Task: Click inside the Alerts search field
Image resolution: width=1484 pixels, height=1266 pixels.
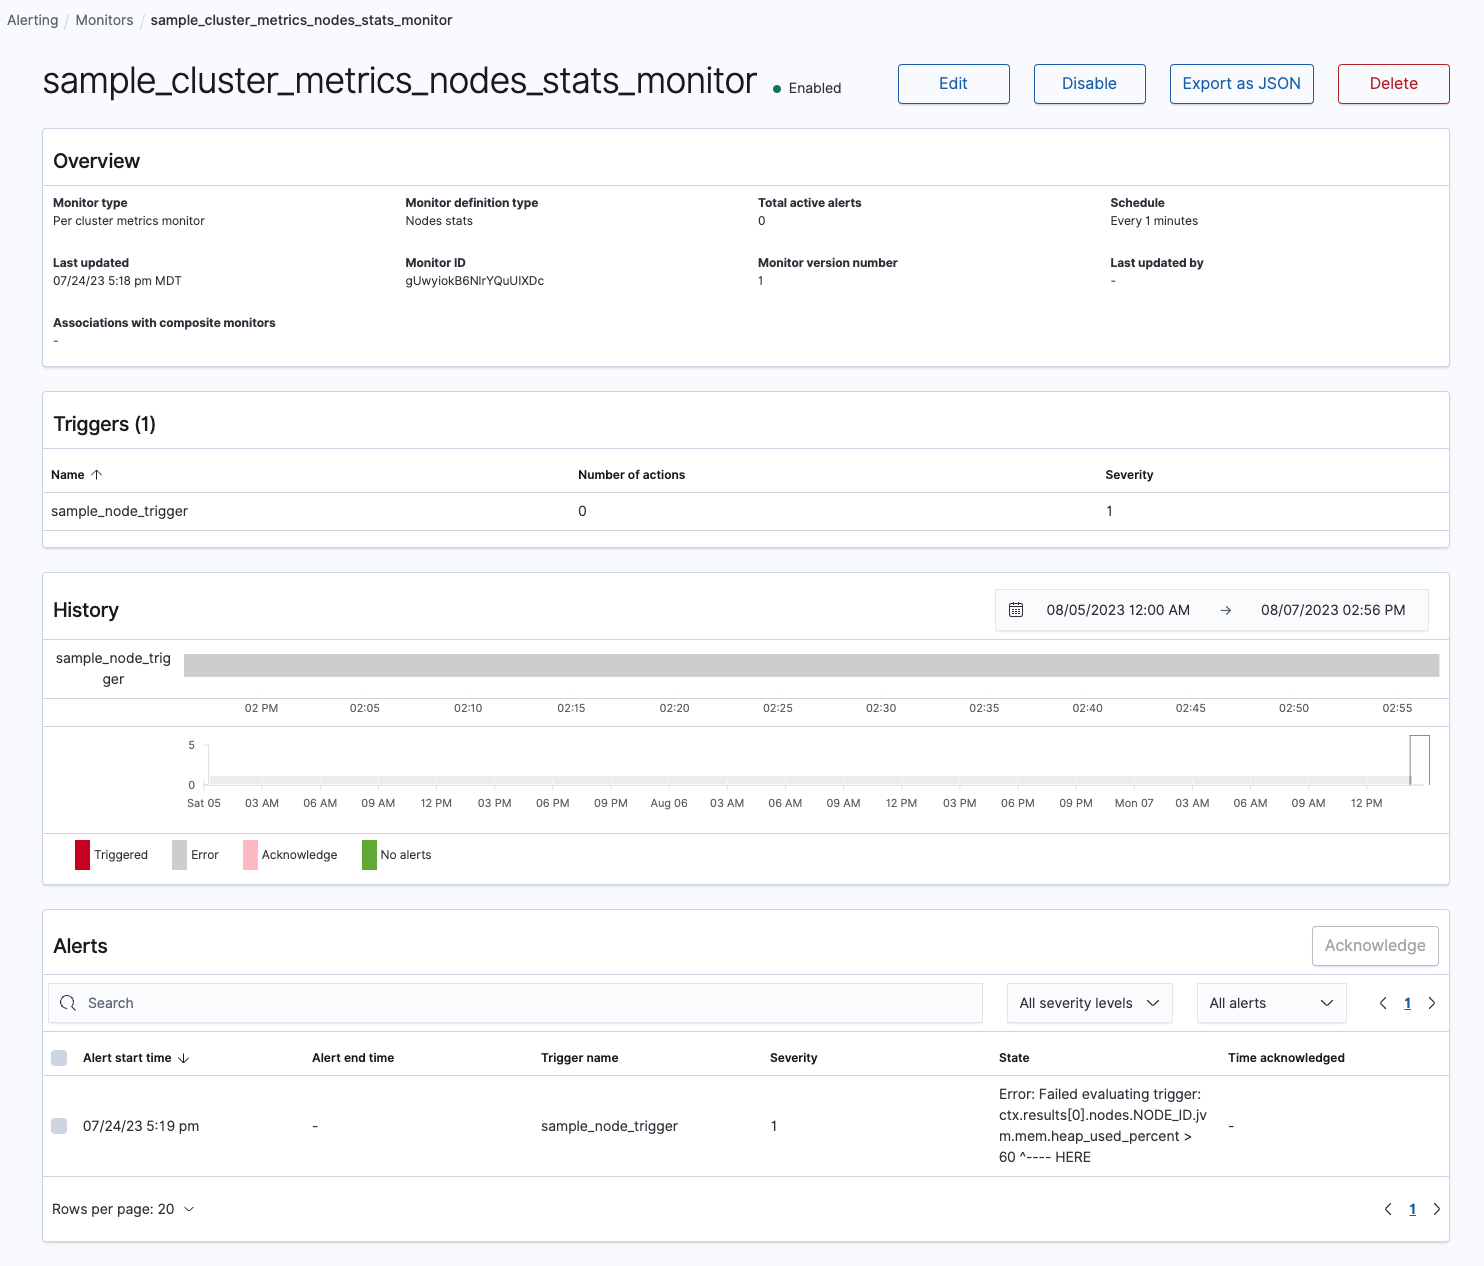Action: tap(400, 1002)
